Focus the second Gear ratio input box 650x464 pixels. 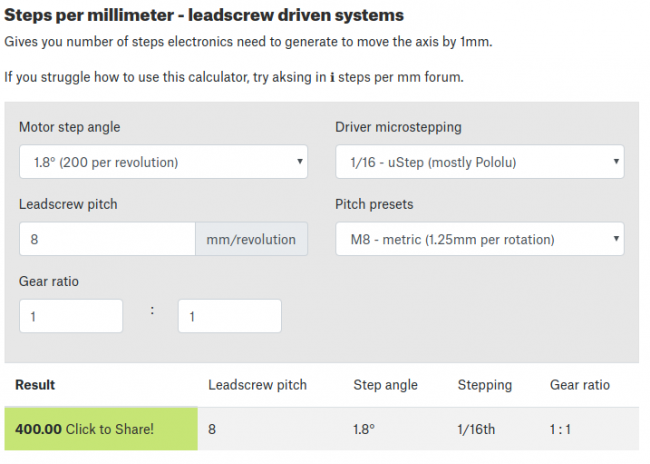(229, 316)
